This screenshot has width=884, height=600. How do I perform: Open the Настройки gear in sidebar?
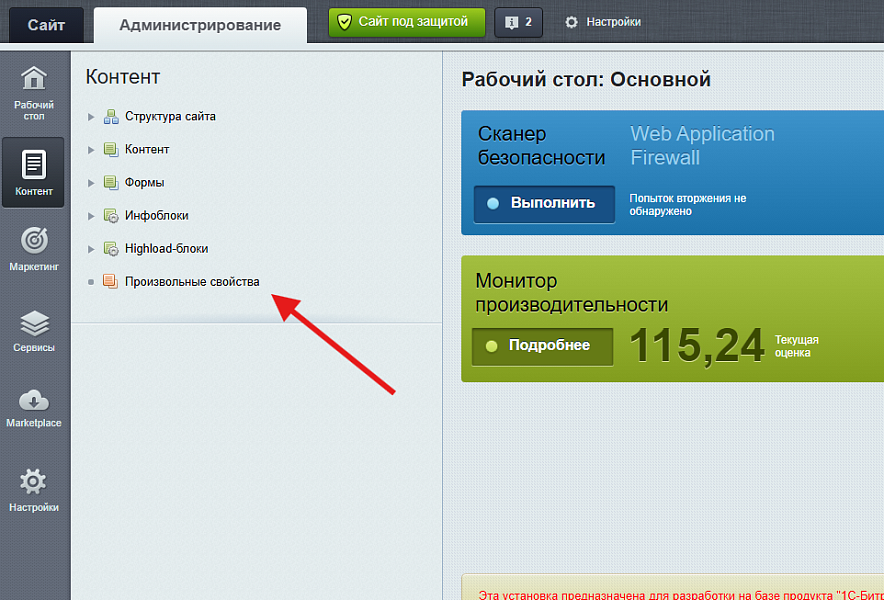coord(33,482)
